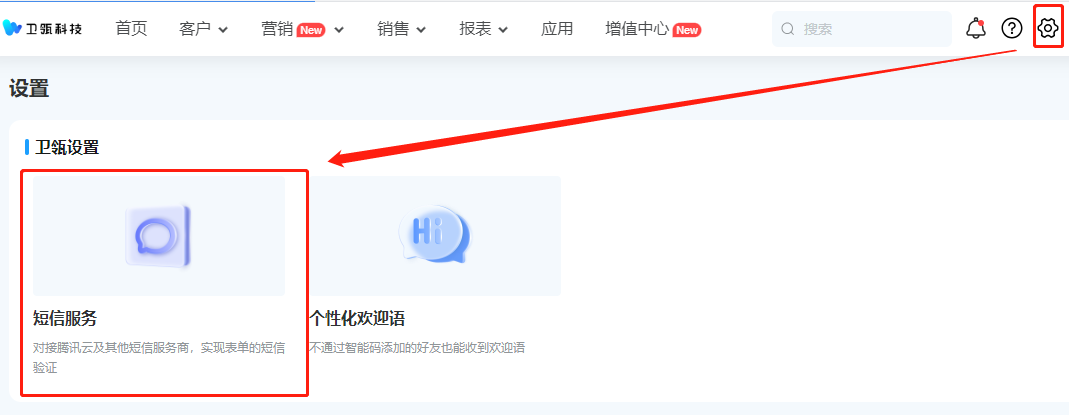Focus the 搜索 search field
The height and width of the screenshot is (415, 1069).
pyautogui.click(x=861, y=29)
